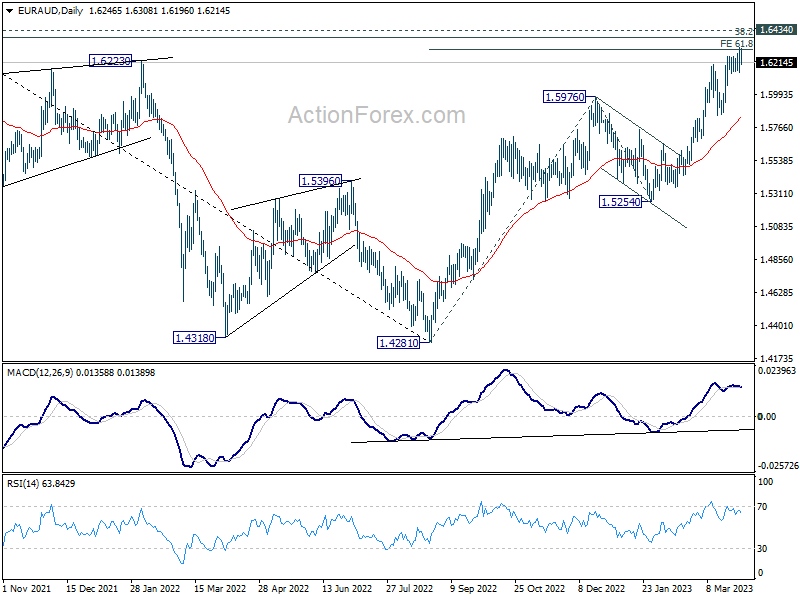Click the 23 Jan 2023 date label
Viewport: 800px width, 600px height.
[667, 588]
